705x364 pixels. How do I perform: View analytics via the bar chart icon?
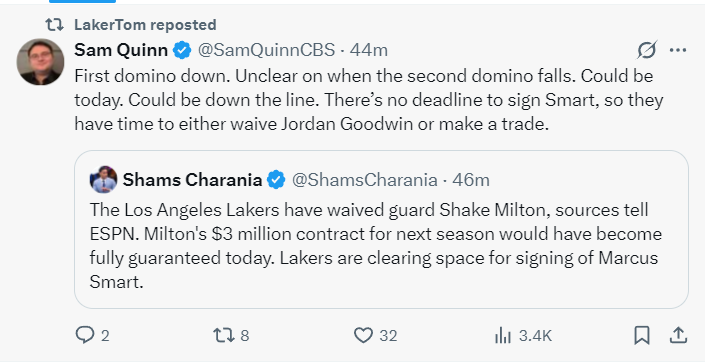pos(504,335)
